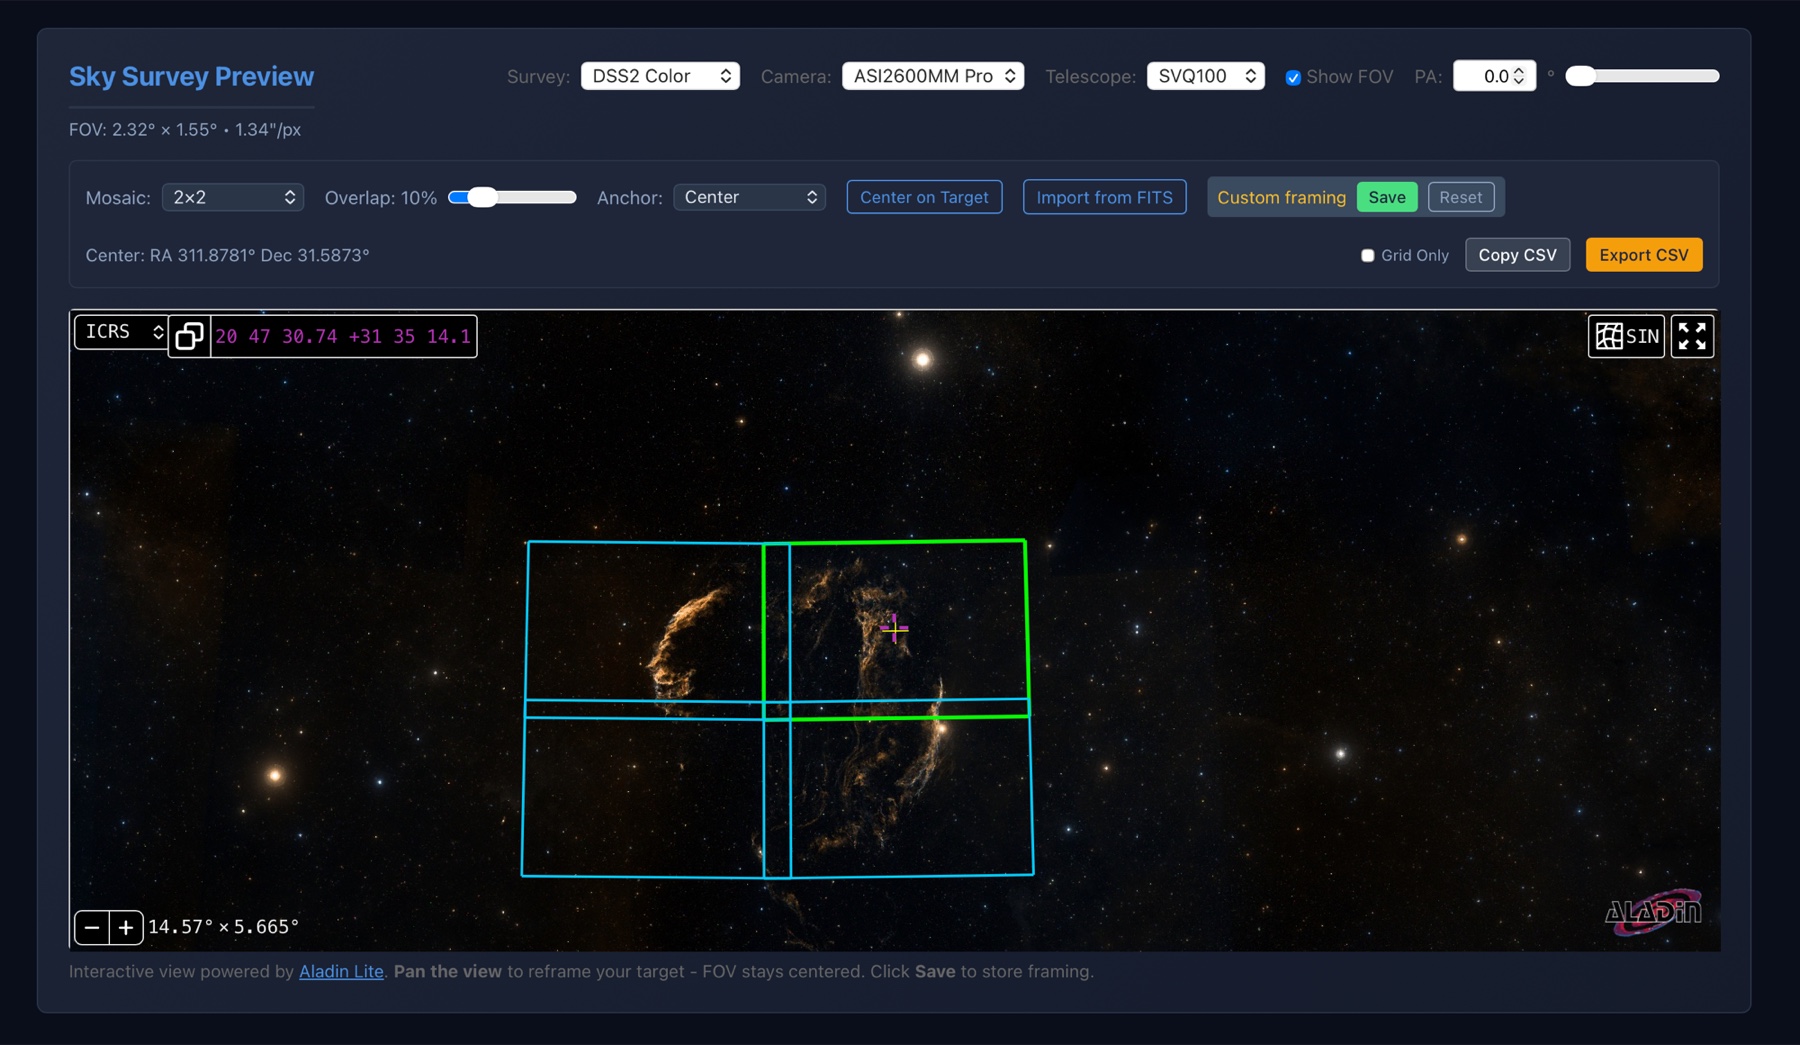Click the Center RA 311.8781° readout

click(x=227, y=255)
